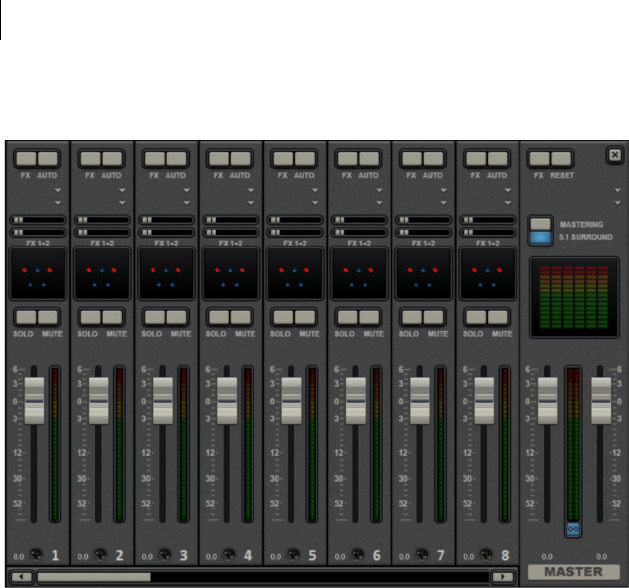
Task: Close the mixer panel
Action: pos(615,155)
